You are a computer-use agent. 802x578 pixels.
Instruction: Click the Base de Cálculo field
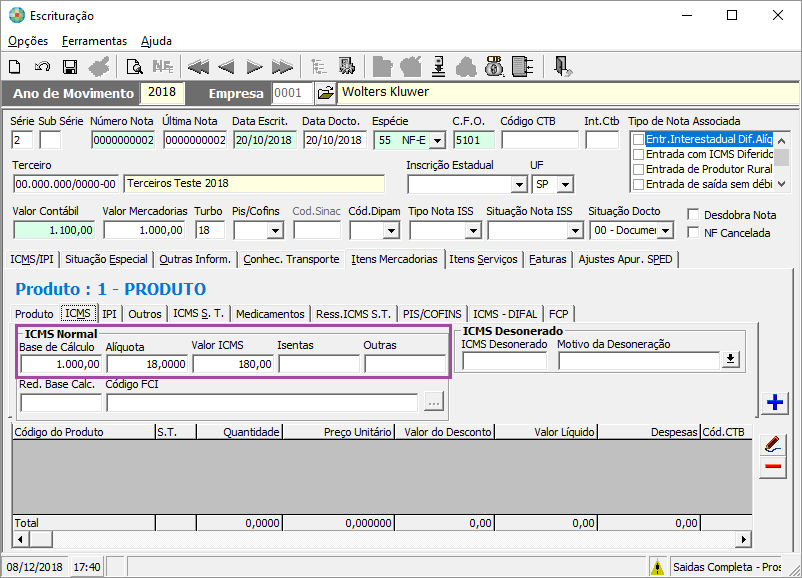(x=61, y=364)
